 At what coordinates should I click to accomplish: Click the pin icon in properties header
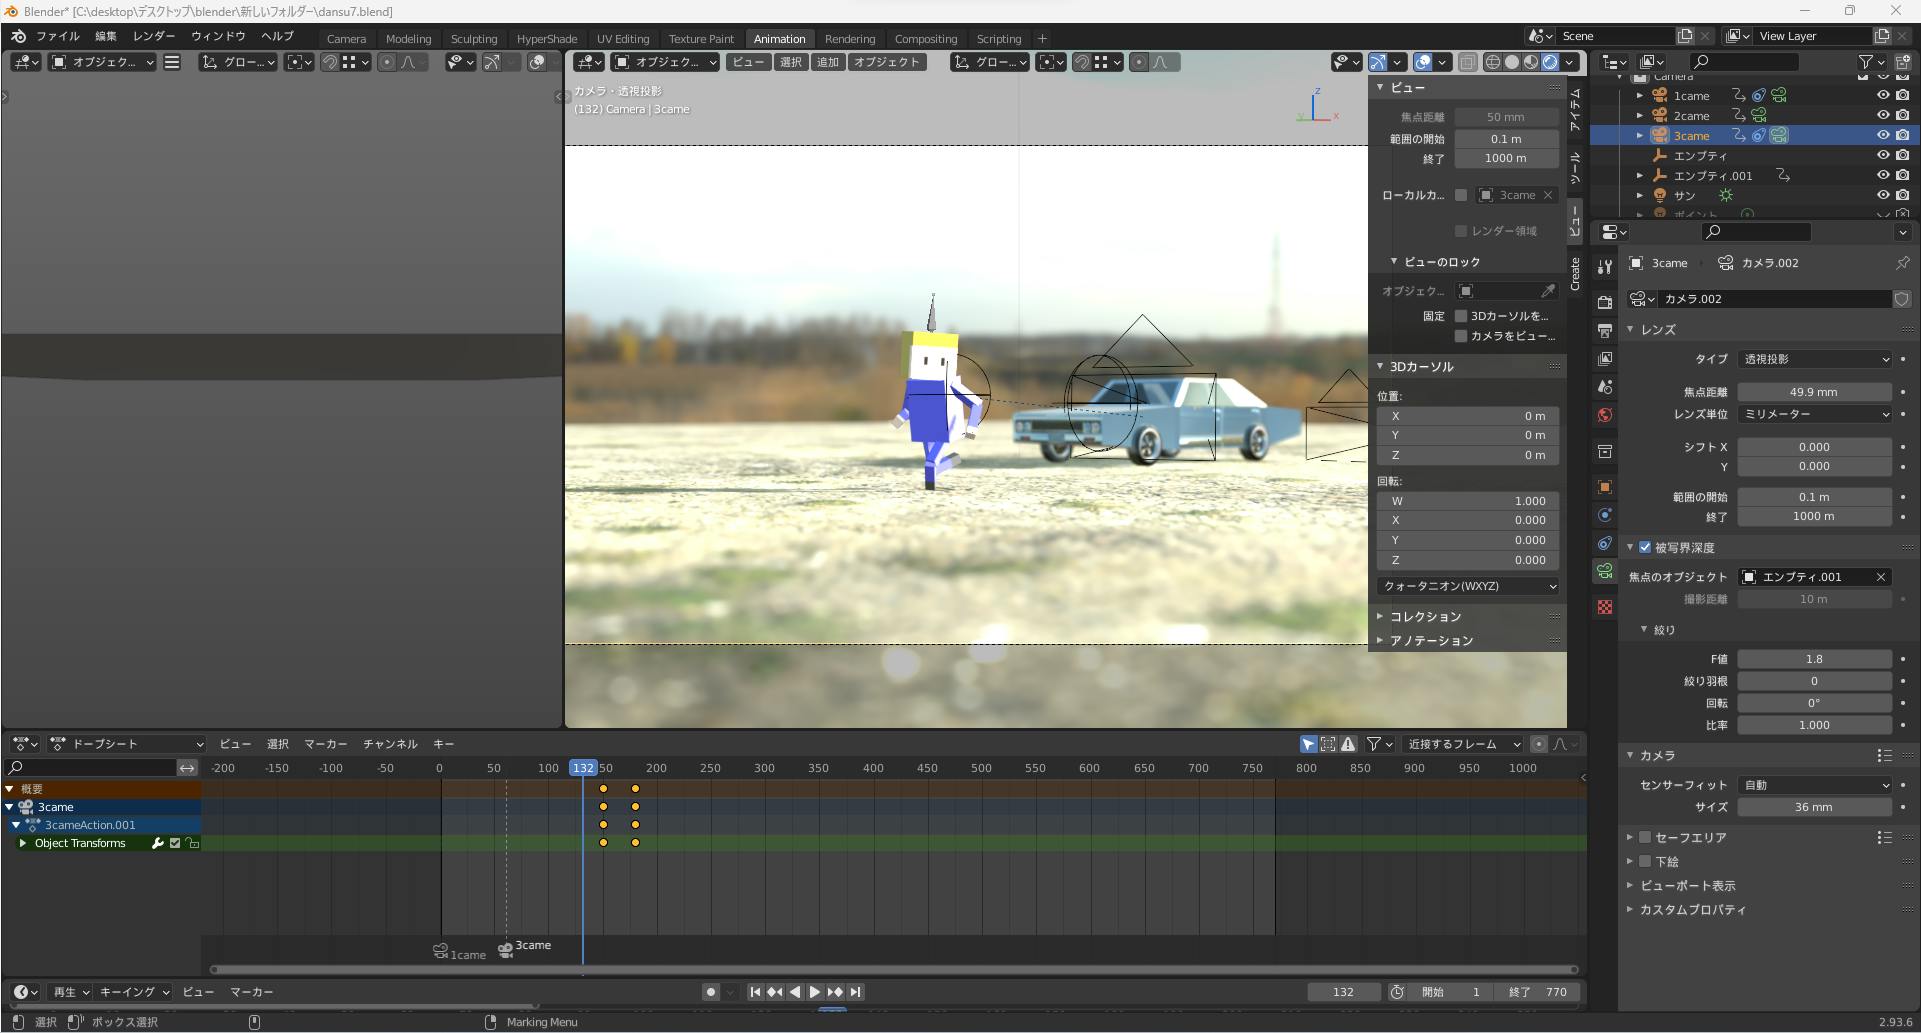click(1901, 263)
